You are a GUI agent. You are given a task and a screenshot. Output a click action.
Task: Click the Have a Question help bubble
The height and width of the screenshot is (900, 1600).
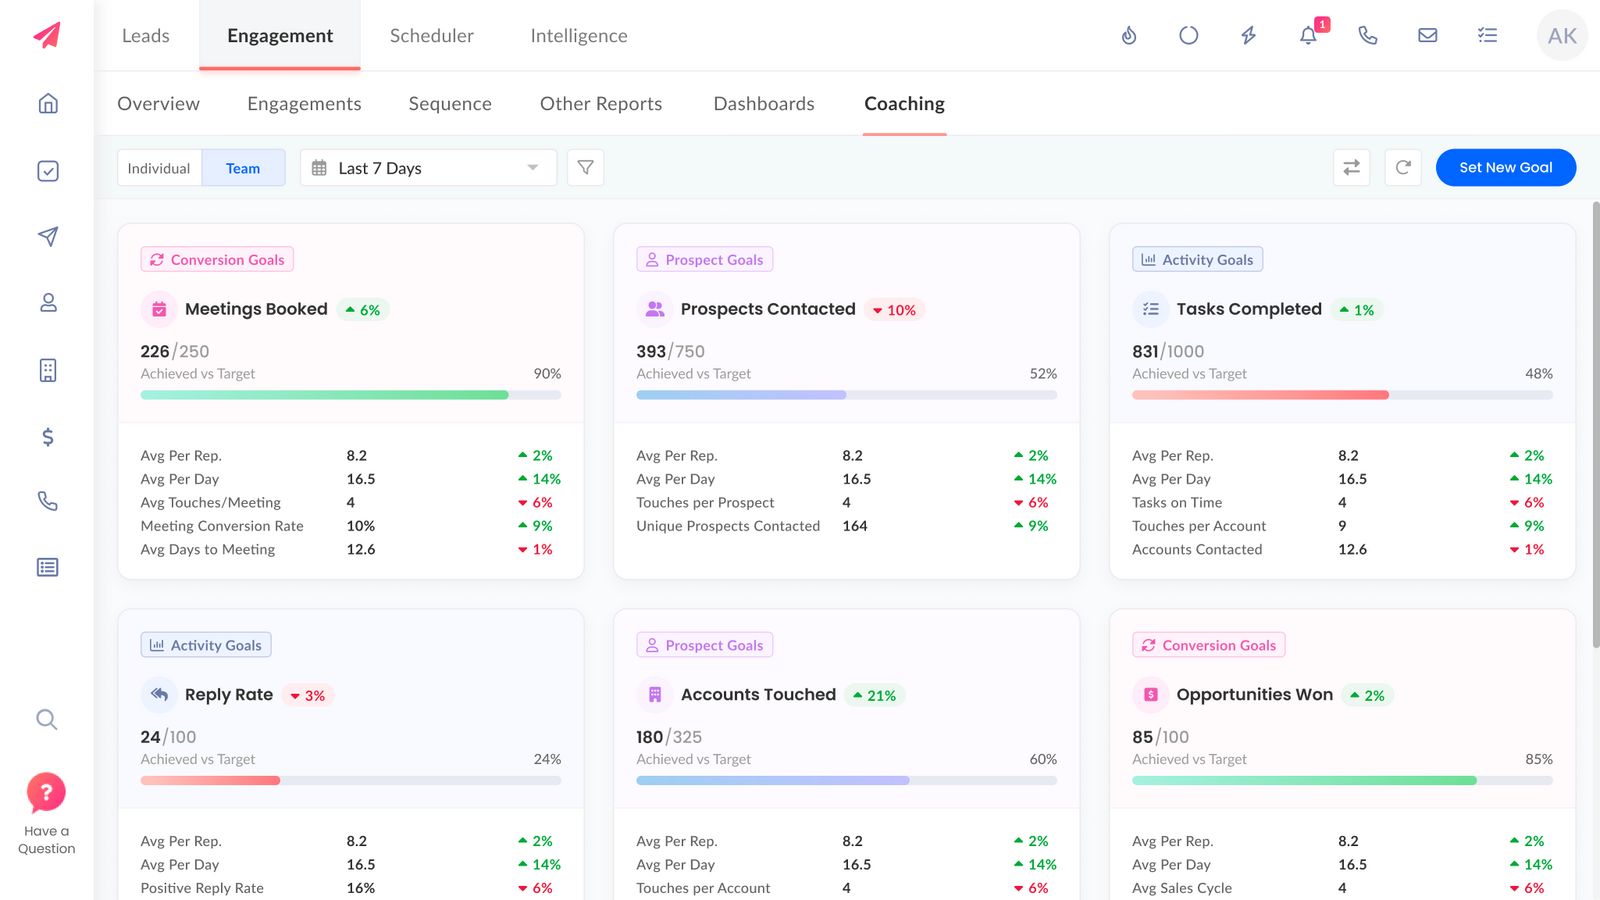pyautogui.click(x=46, y=793)
